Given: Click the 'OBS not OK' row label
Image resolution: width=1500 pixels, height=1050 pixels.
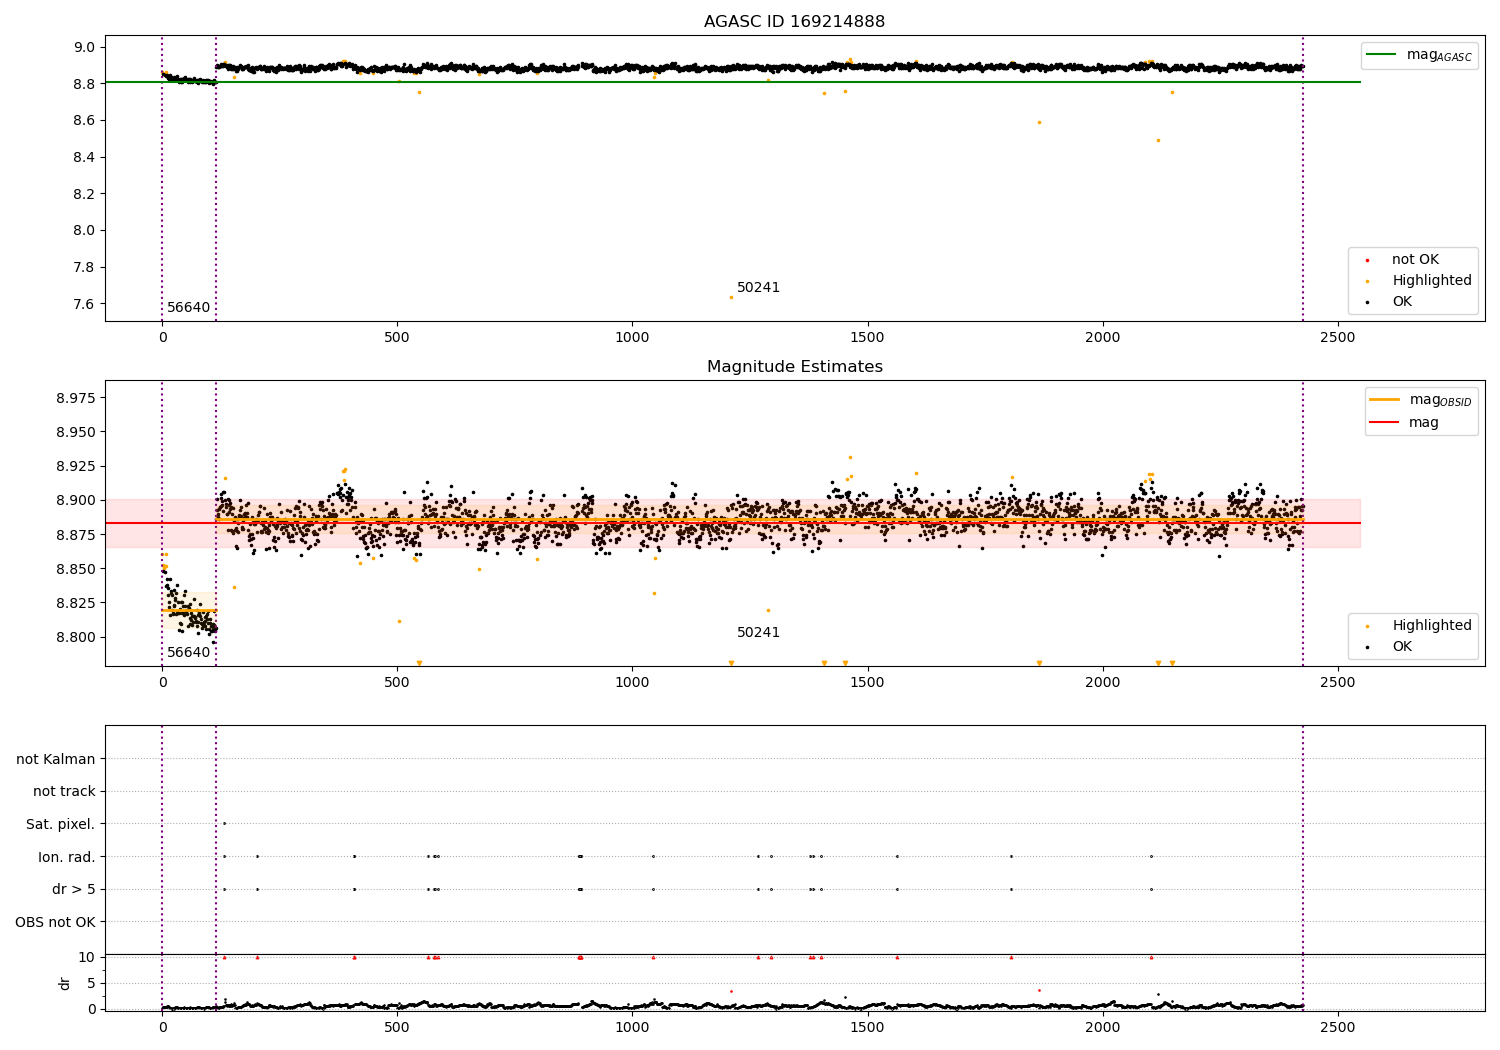Looking at the screenshot, I should [55, 922].
